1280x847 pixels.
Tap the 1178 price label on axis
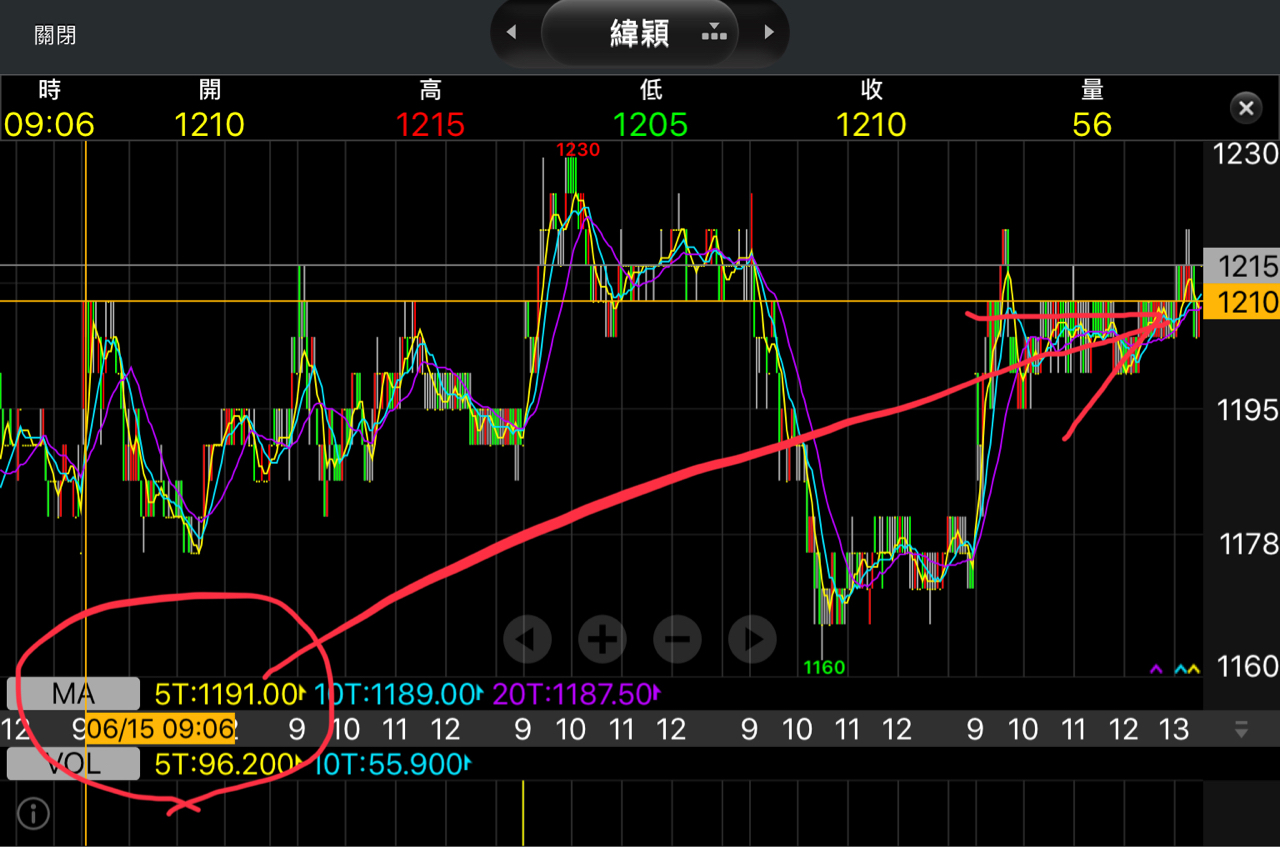1247,544
